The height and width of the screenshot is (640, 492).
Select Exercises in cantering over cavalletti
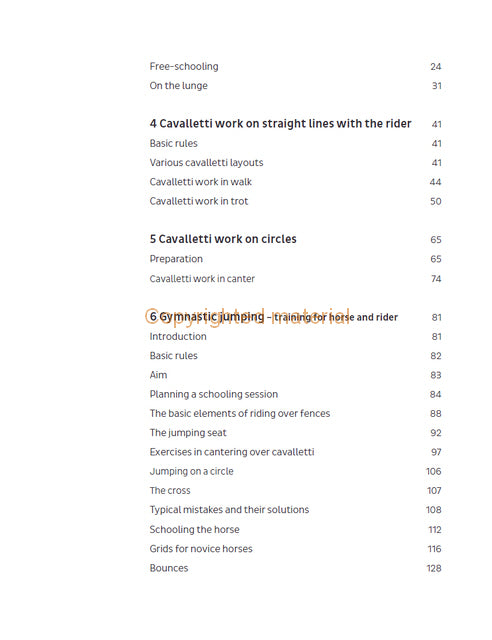232,452
